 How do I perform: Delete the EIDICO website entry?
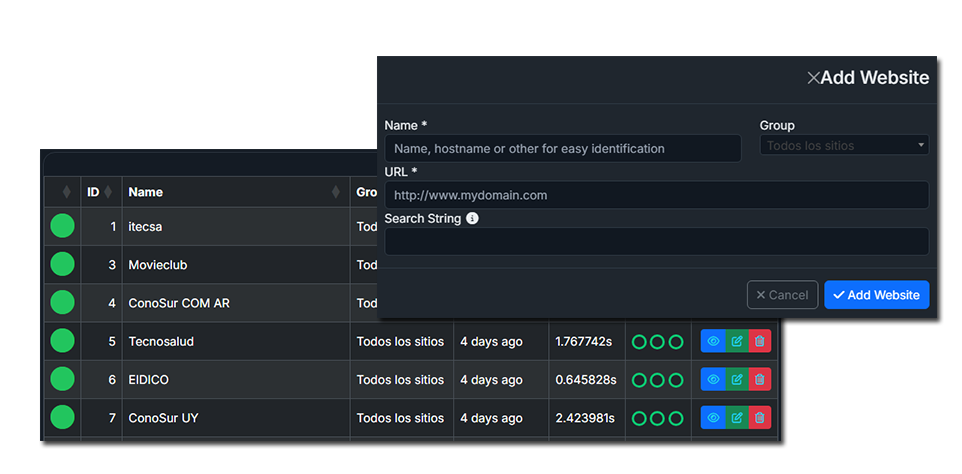760,380
